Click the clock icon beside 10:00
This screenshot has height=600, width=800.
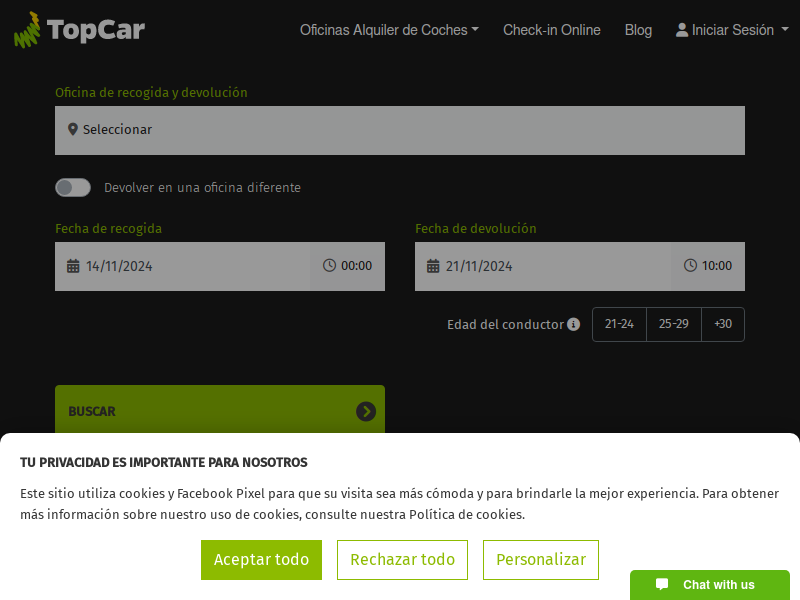click(x=690, y=266)
